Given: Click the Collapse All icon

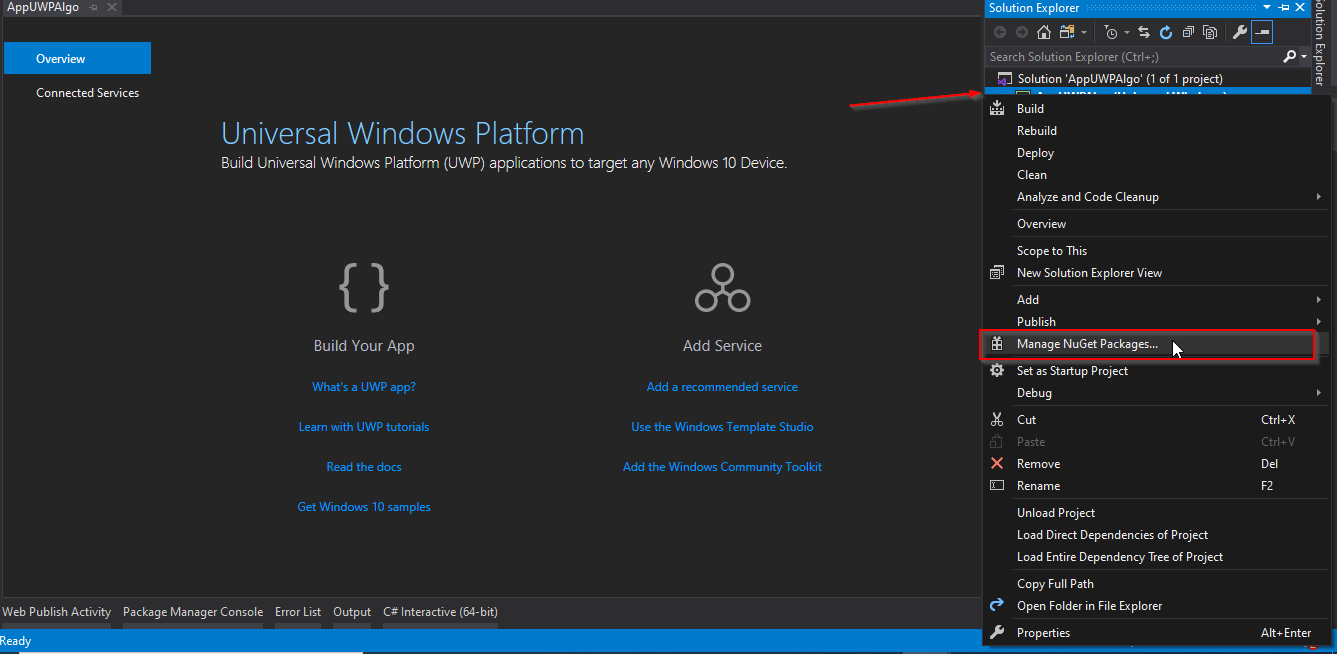Looking at the screenshot, I should click(x=1188, y=32).
